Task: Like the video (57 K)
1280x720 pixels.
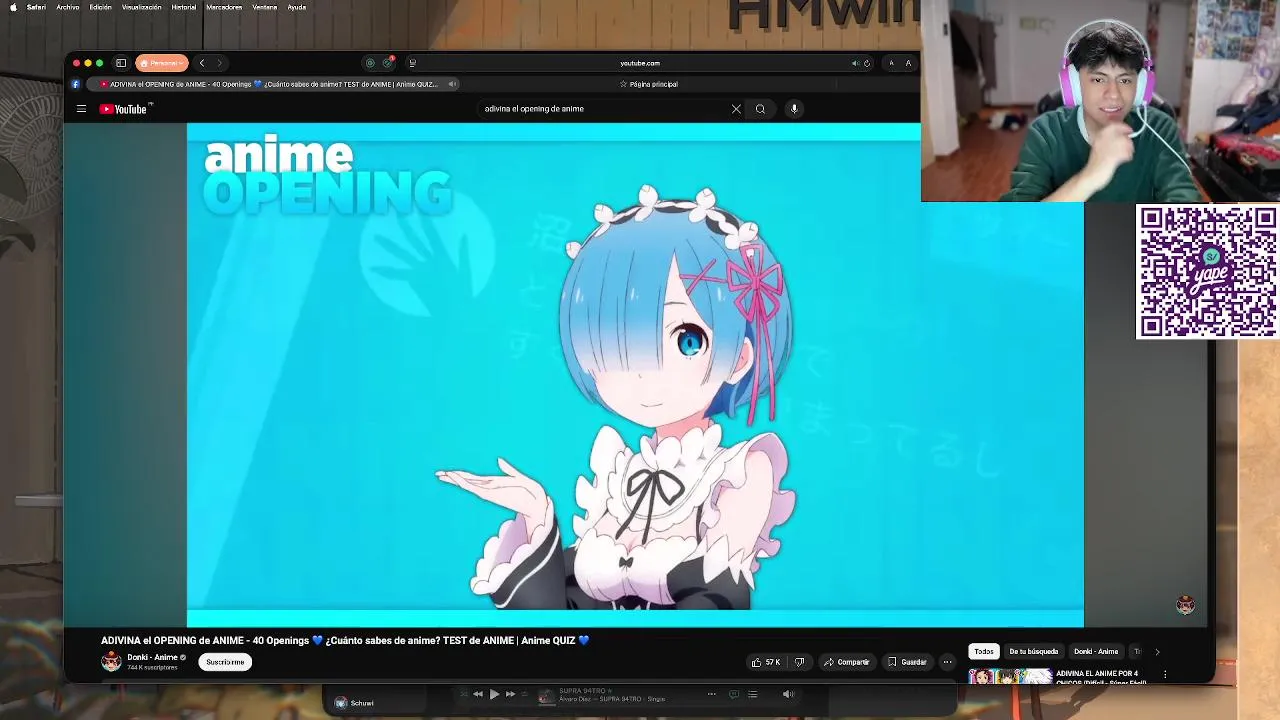Action: coord(765,662)
